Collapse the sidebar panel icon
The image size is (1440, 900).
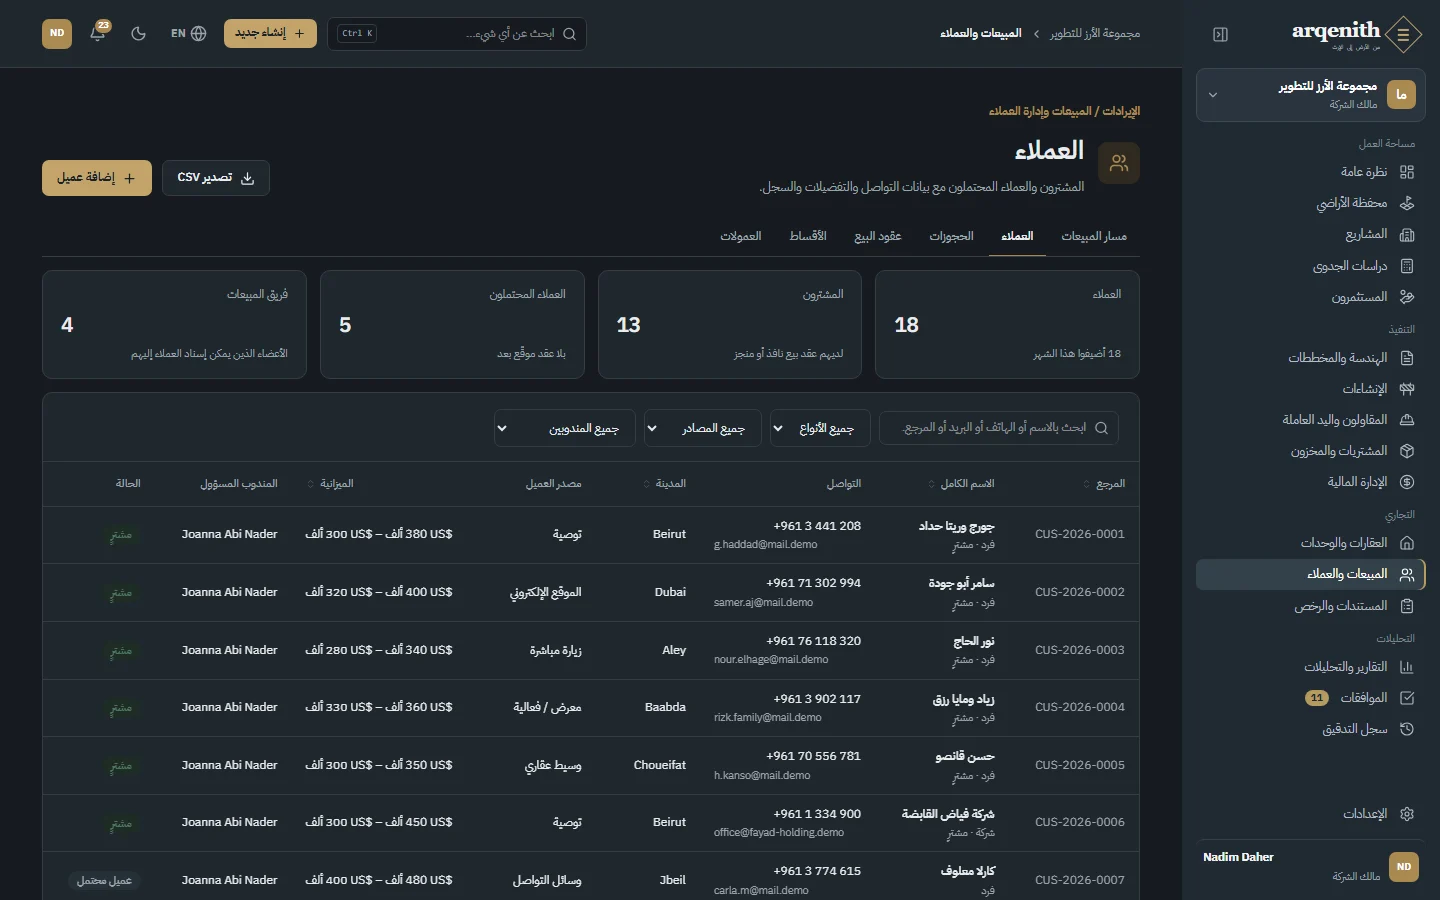pyautogui.click(x=1220, y=34)
